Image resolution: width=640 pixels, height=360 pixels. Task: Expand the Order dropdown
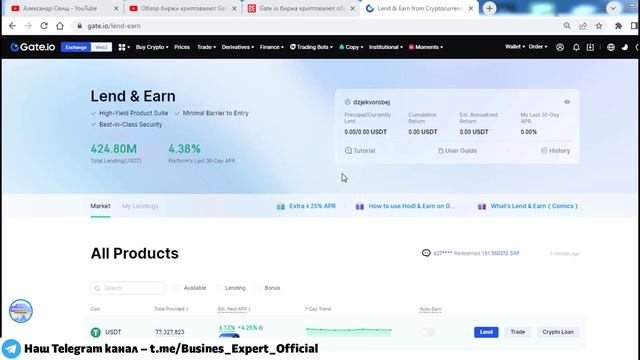click(538, 47)
